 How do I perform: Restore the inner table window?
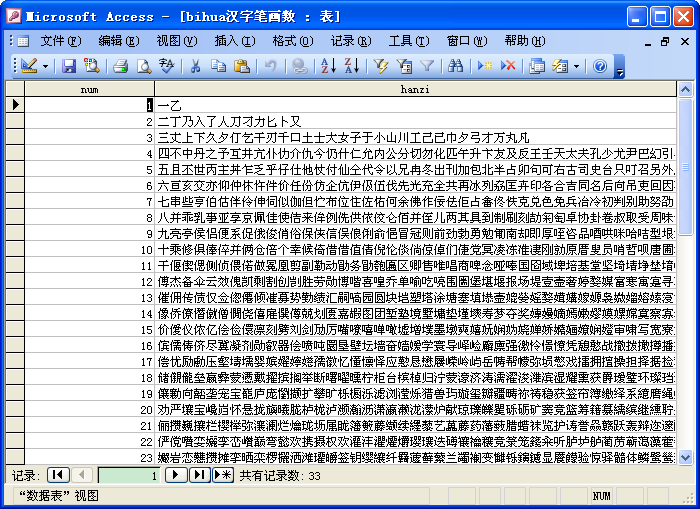tap(665, 42)
